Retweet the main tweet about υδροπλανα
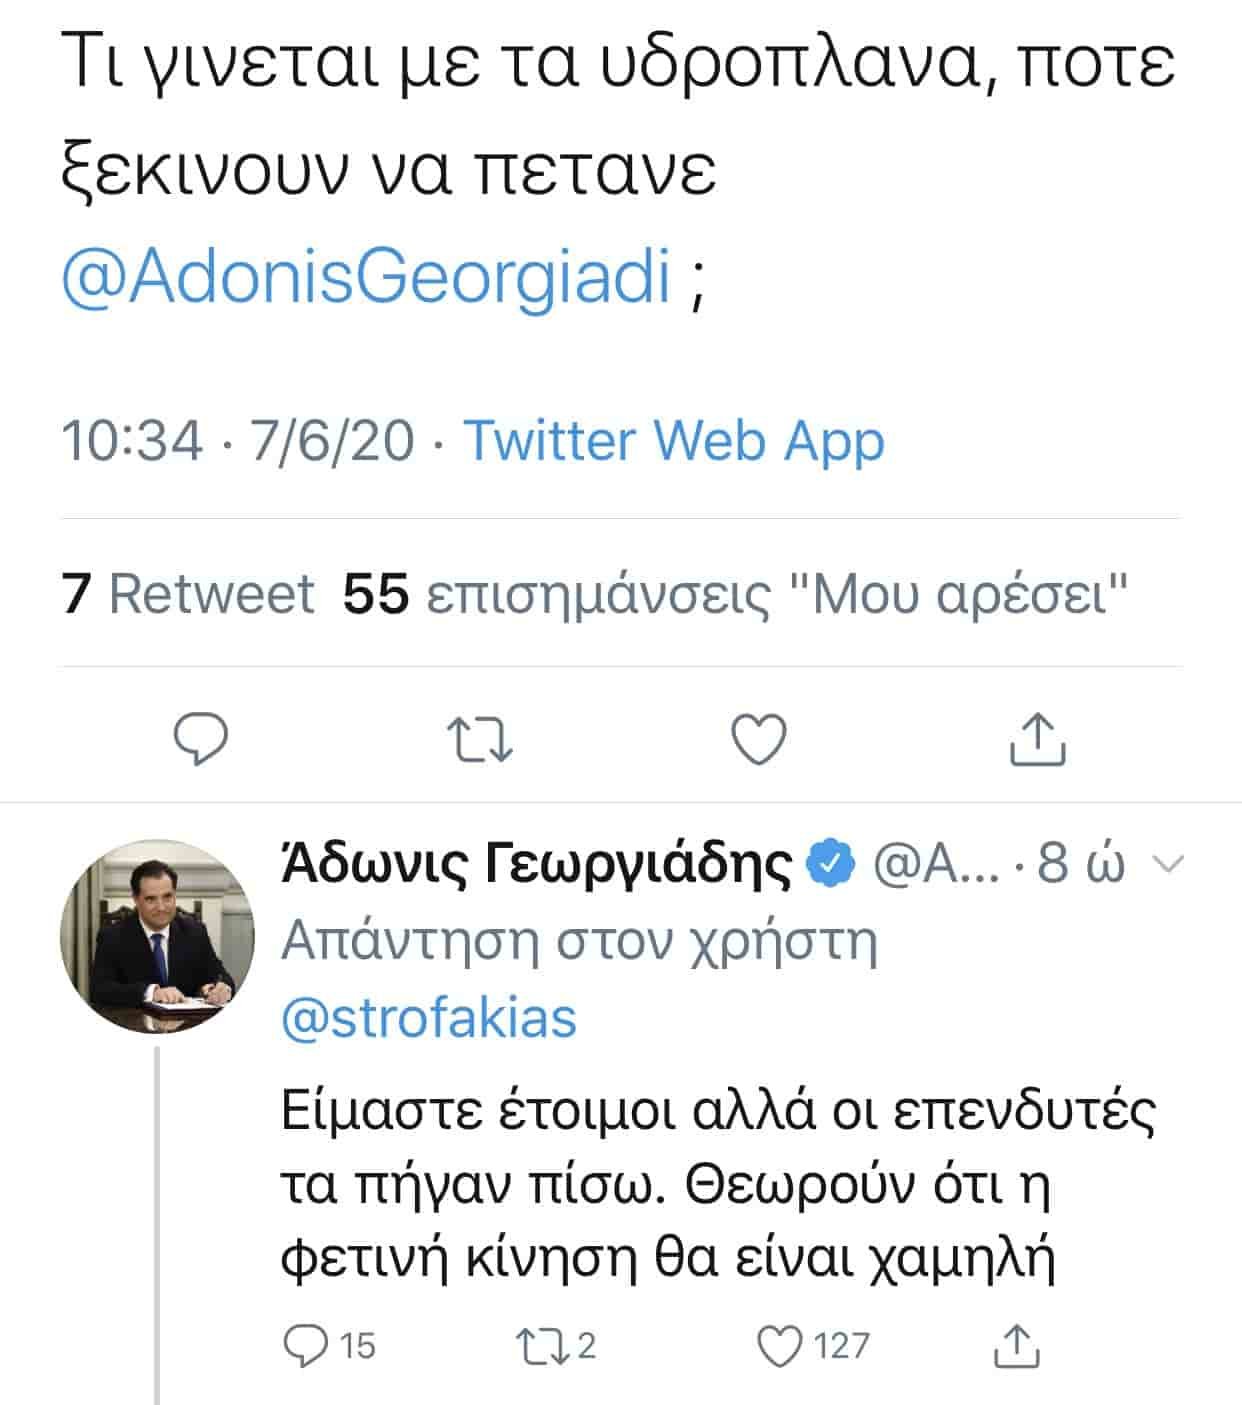The width and height of the screenshot is (1242, 1405). pyautogui.click(x=480, y=741)
